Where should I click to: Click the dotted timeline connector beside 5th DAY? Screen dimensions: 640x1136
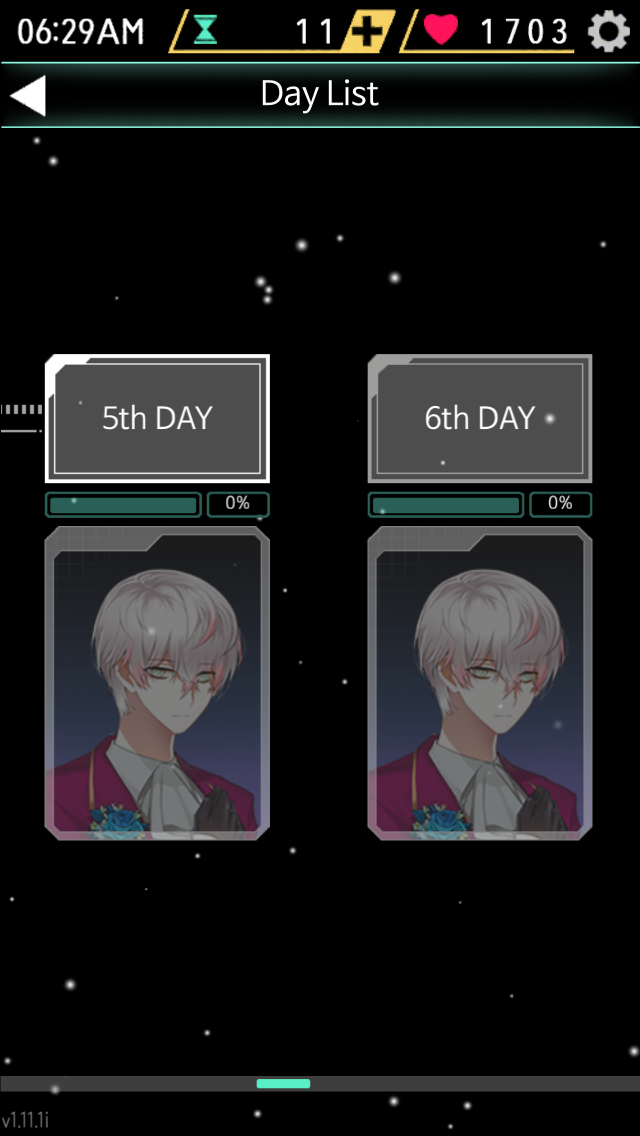(22, 419)
